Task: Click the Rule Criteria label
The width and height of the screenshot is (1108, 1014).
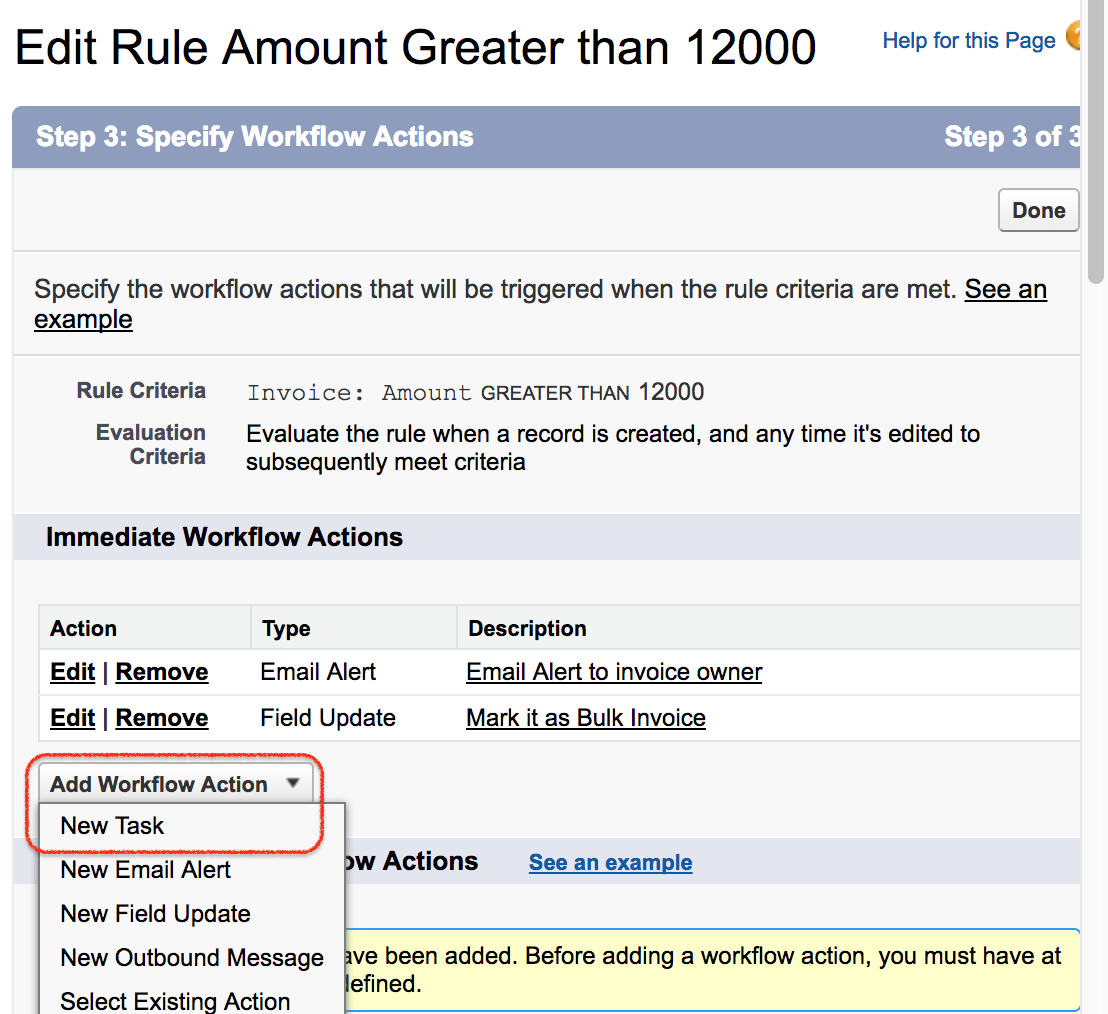Action: tap(141, 391)
